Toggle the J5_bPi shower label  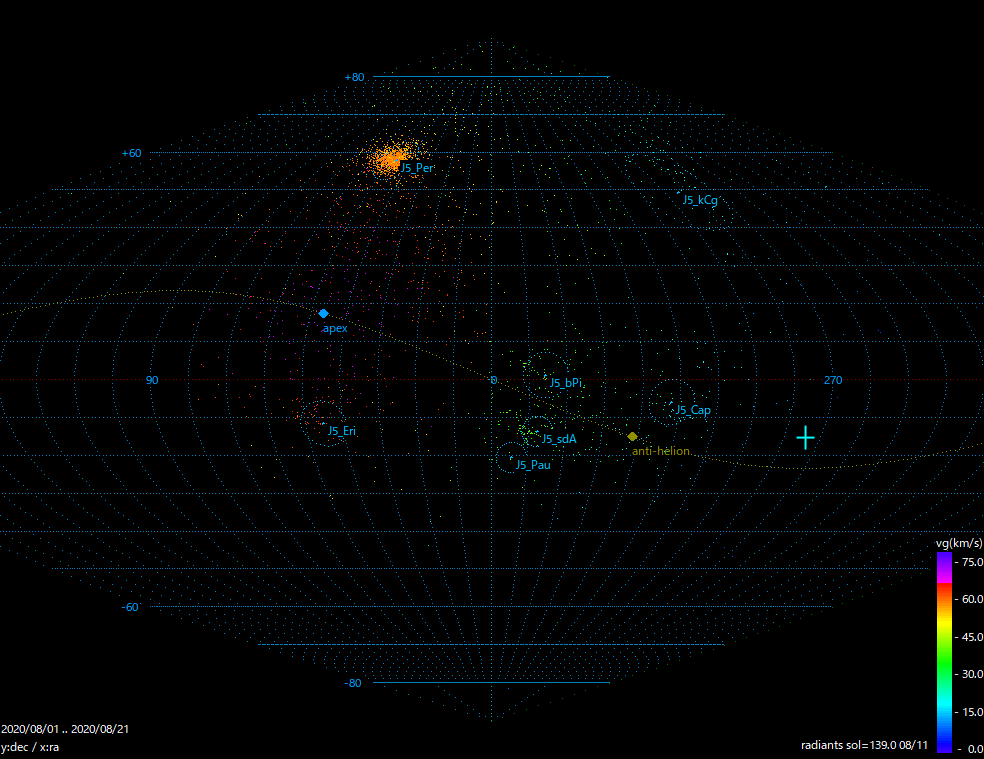click(x=567, y=382)
